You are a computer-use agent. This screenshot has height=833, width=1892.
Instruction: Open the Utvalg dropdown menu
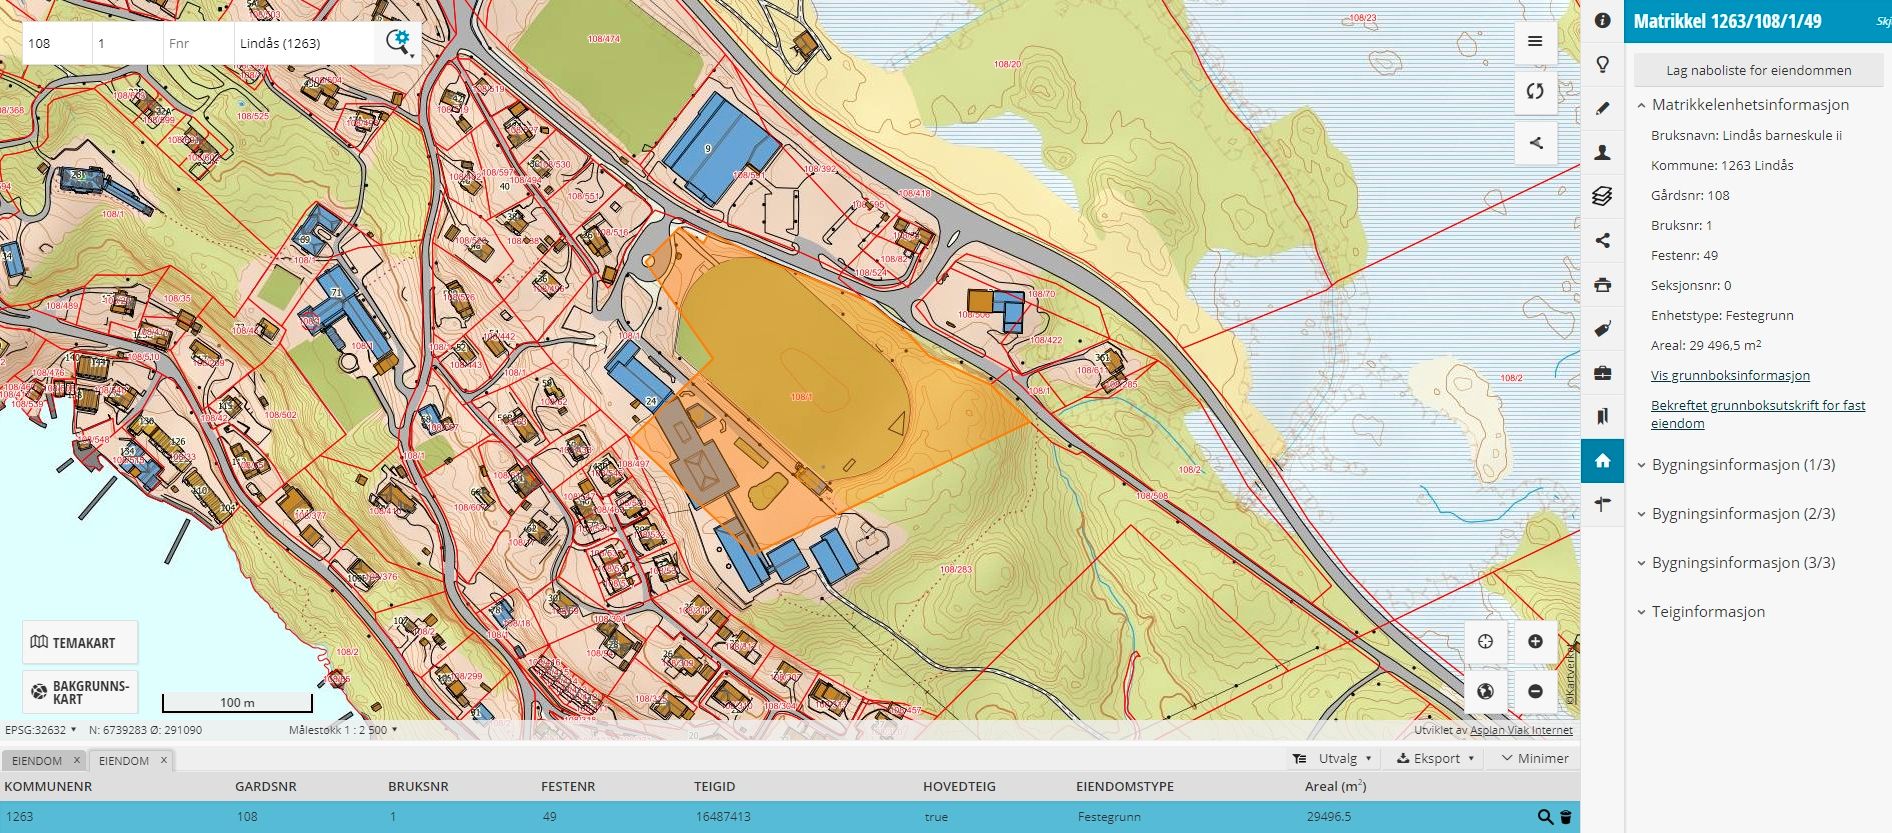(x=1332, y=759)
